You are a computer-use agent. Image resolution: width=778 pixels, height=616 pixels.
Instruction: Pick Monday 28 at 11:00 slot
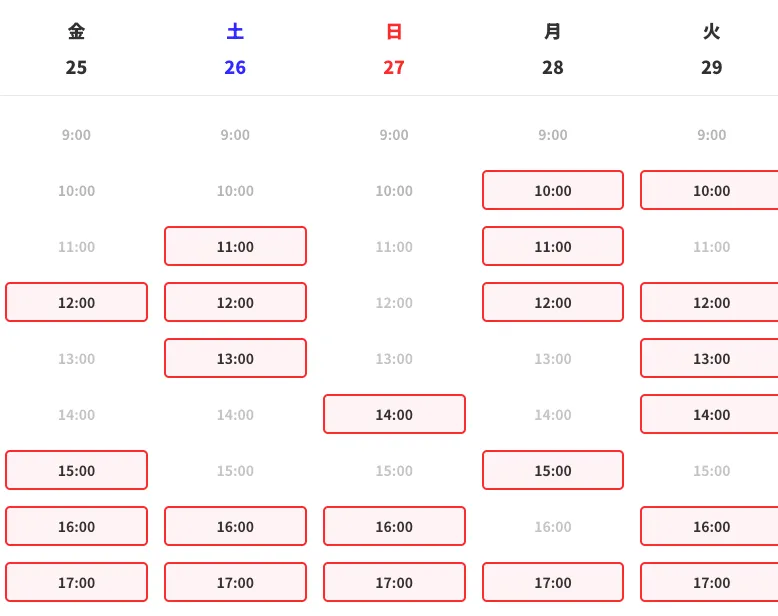point(553,246)
